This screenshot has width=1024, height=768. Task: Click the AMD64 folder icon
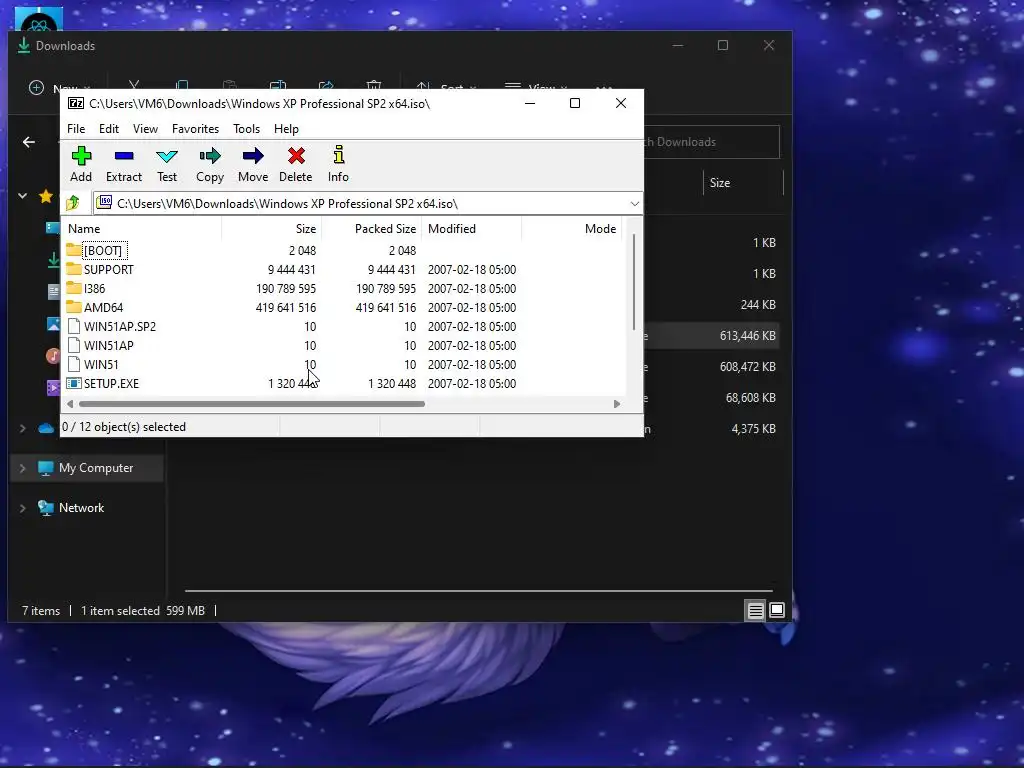click(74, 307)
